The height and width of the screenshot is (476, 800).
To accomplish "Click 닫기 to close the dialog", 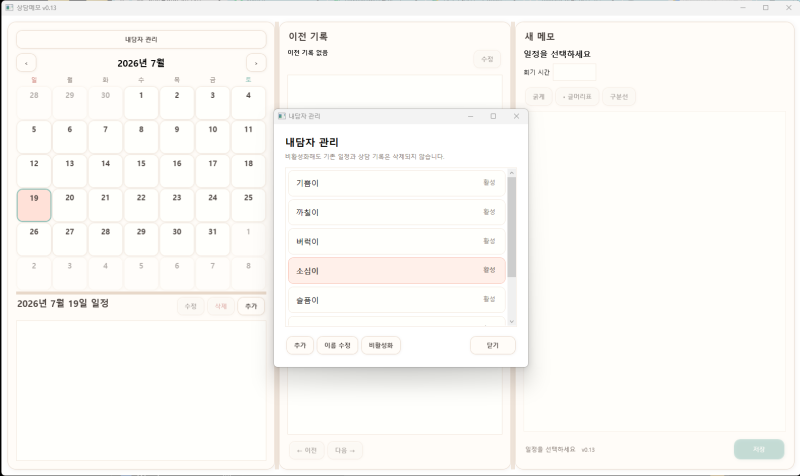I will 492,345.
